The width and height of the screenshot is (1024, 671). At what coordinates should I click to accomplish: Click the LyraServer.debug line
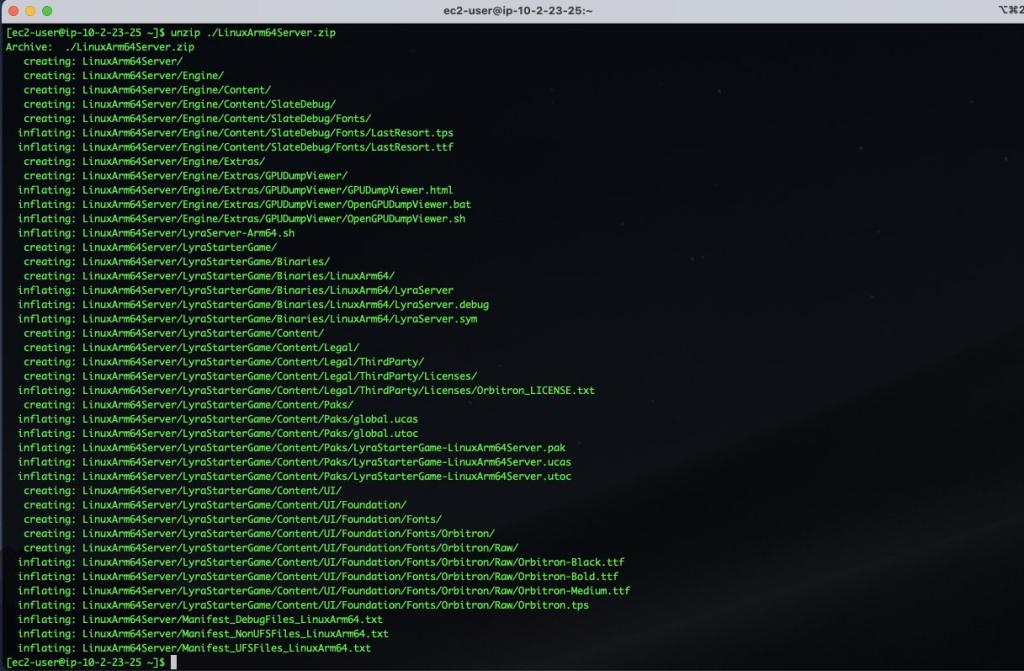pos(253,305)
